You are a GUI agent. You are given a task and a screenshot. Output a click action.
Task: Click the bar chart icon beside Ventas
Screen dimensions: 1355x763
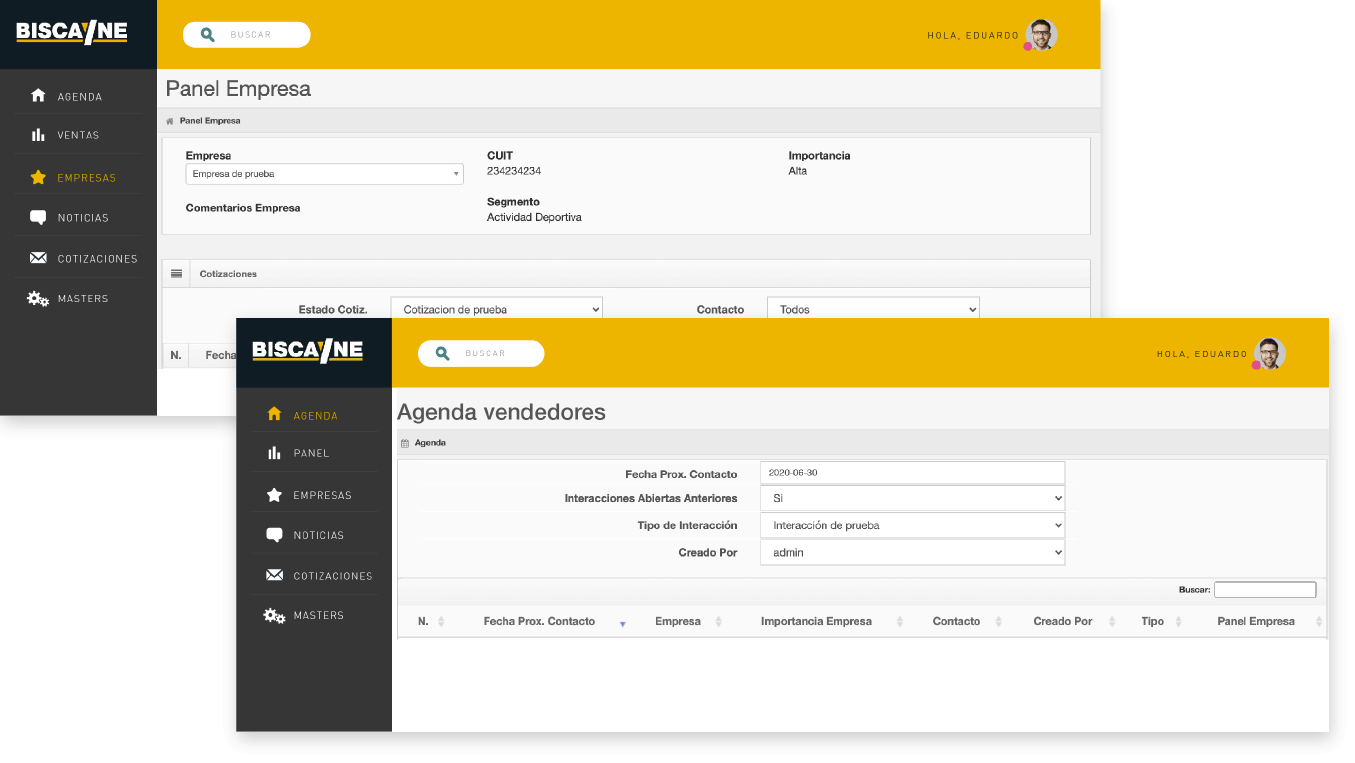coord(38,135)
